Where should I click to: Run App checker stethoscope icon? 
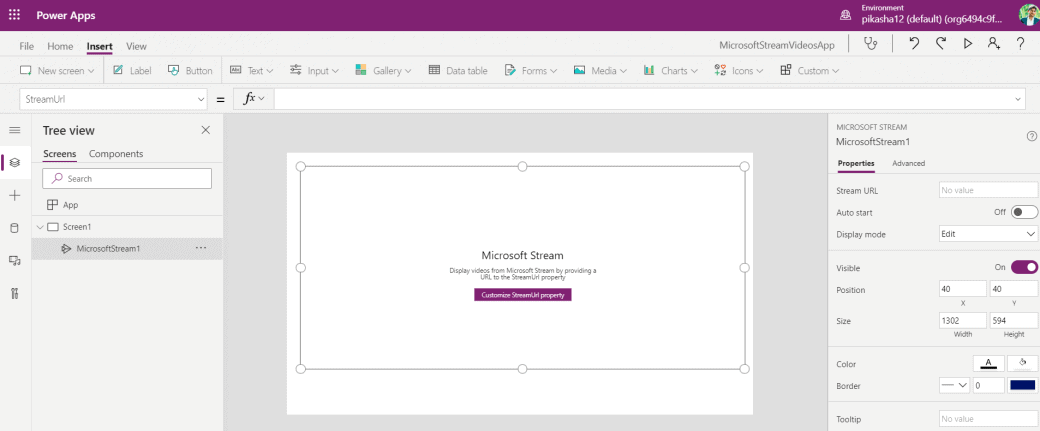click(x=870, y=44)
